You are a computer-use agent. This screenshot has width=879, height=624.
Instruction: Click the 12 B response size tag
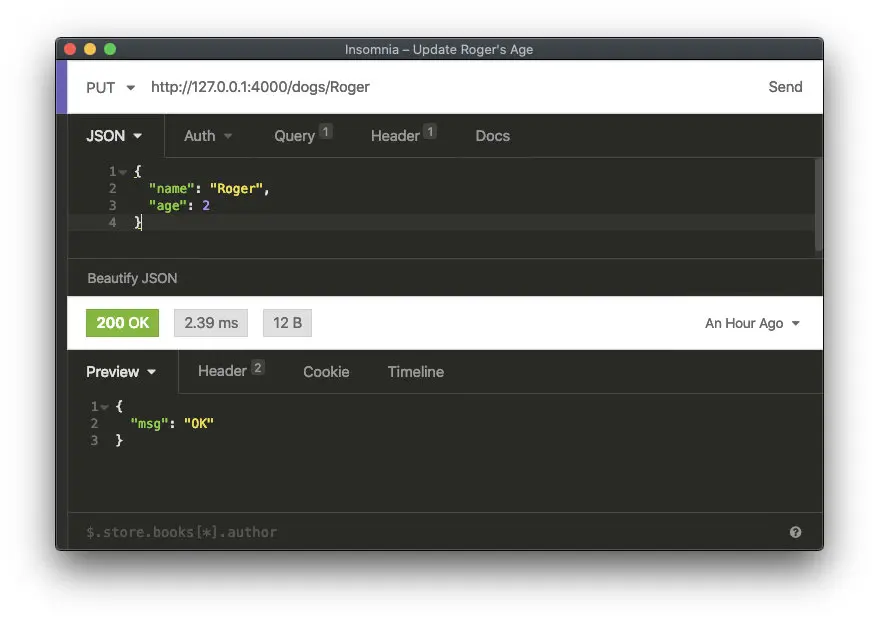[x=287, y=323]
